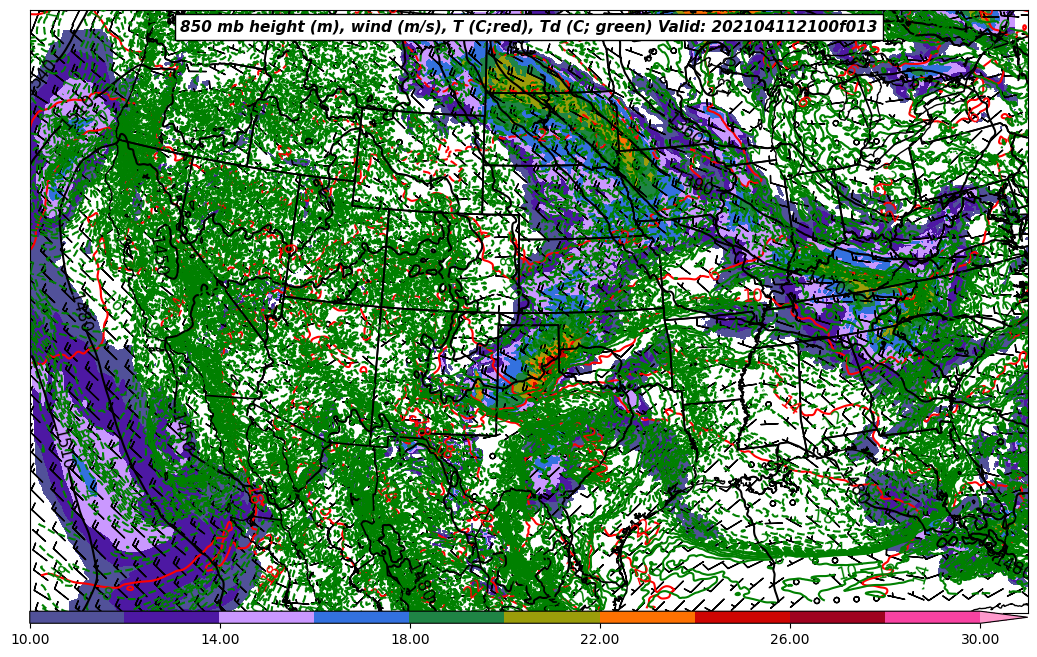1037x657 pixels.
Task: Choose the orange colorbar segment after 22.00
Action: click(x=647, y=617)
